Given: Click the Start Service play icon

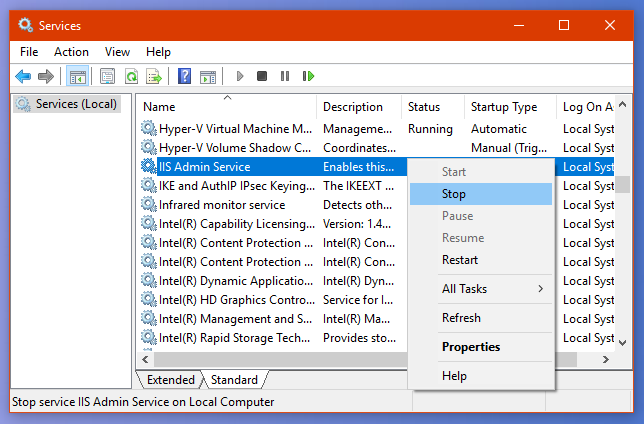Looking at the screenshot, I should pyautogui.click(x=240, y=76).
